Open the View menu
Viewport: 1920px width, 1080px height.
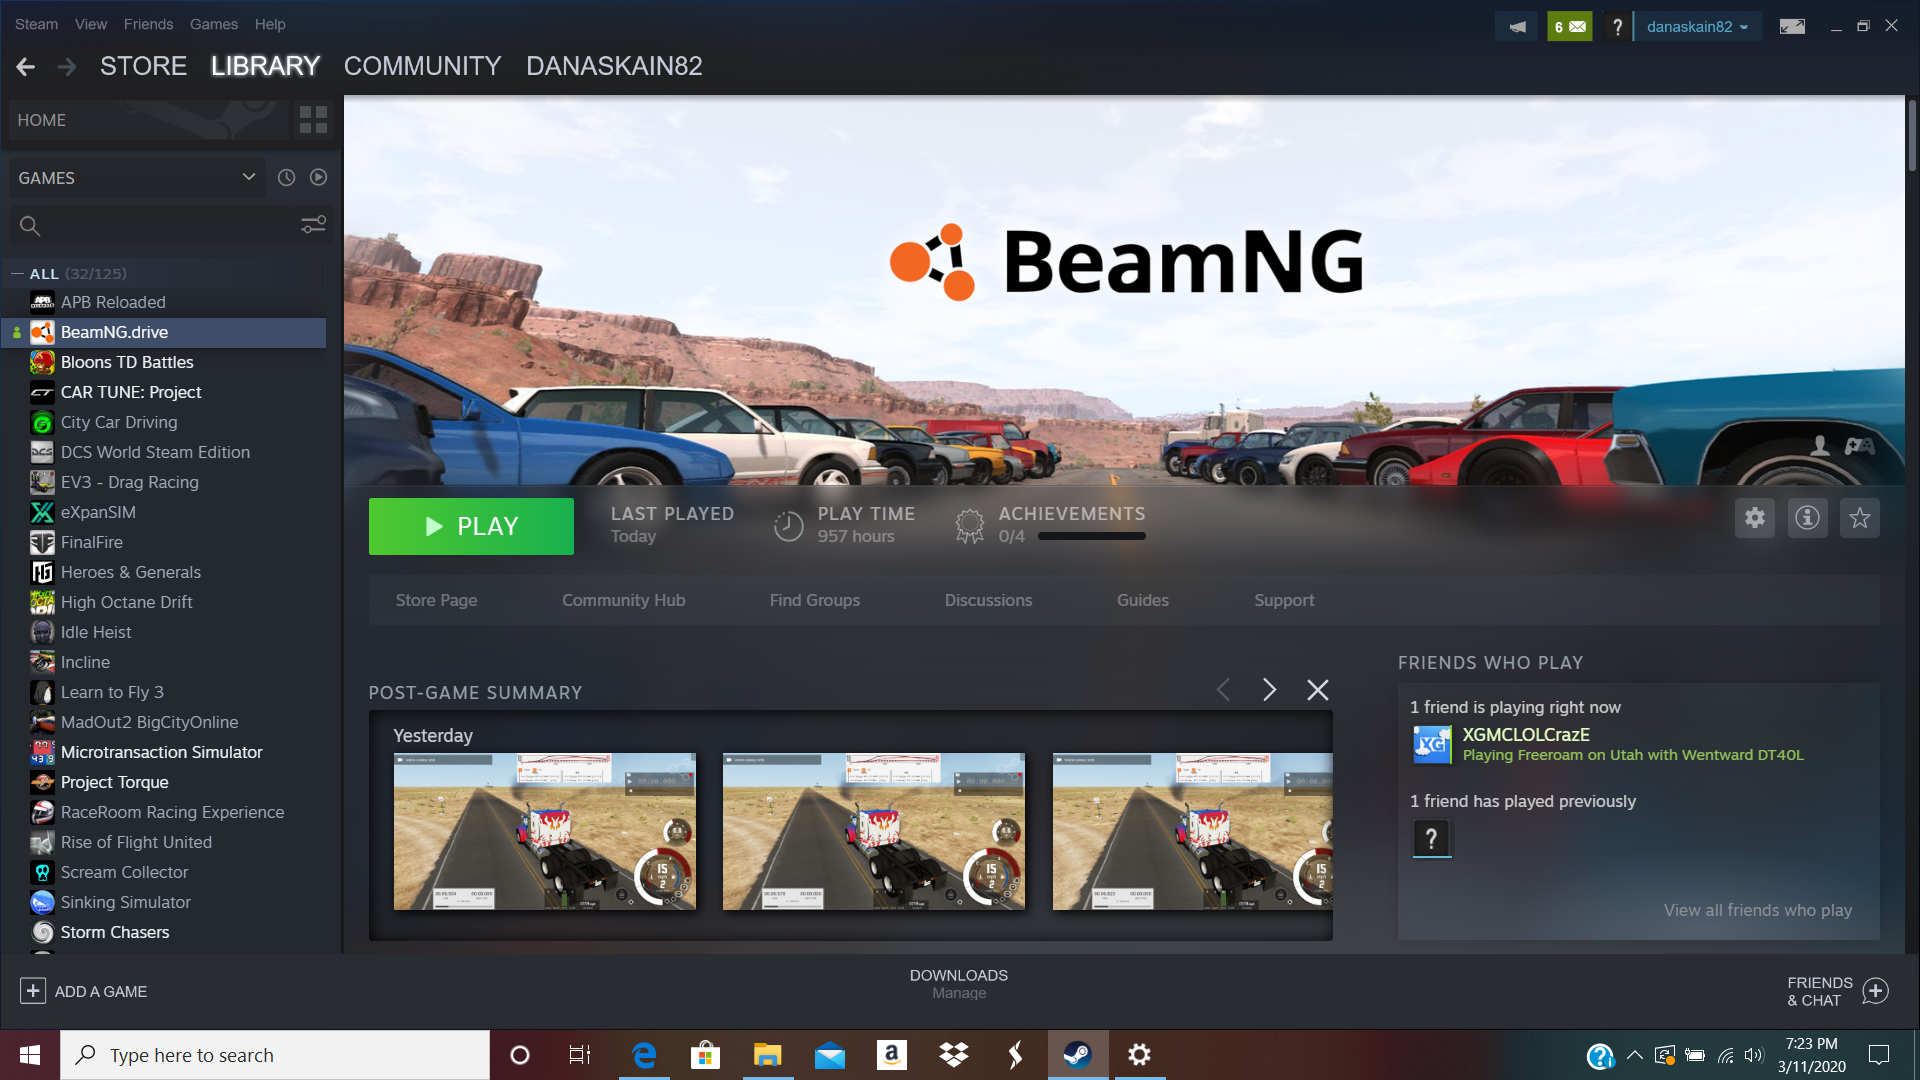(x=91, y=24)
